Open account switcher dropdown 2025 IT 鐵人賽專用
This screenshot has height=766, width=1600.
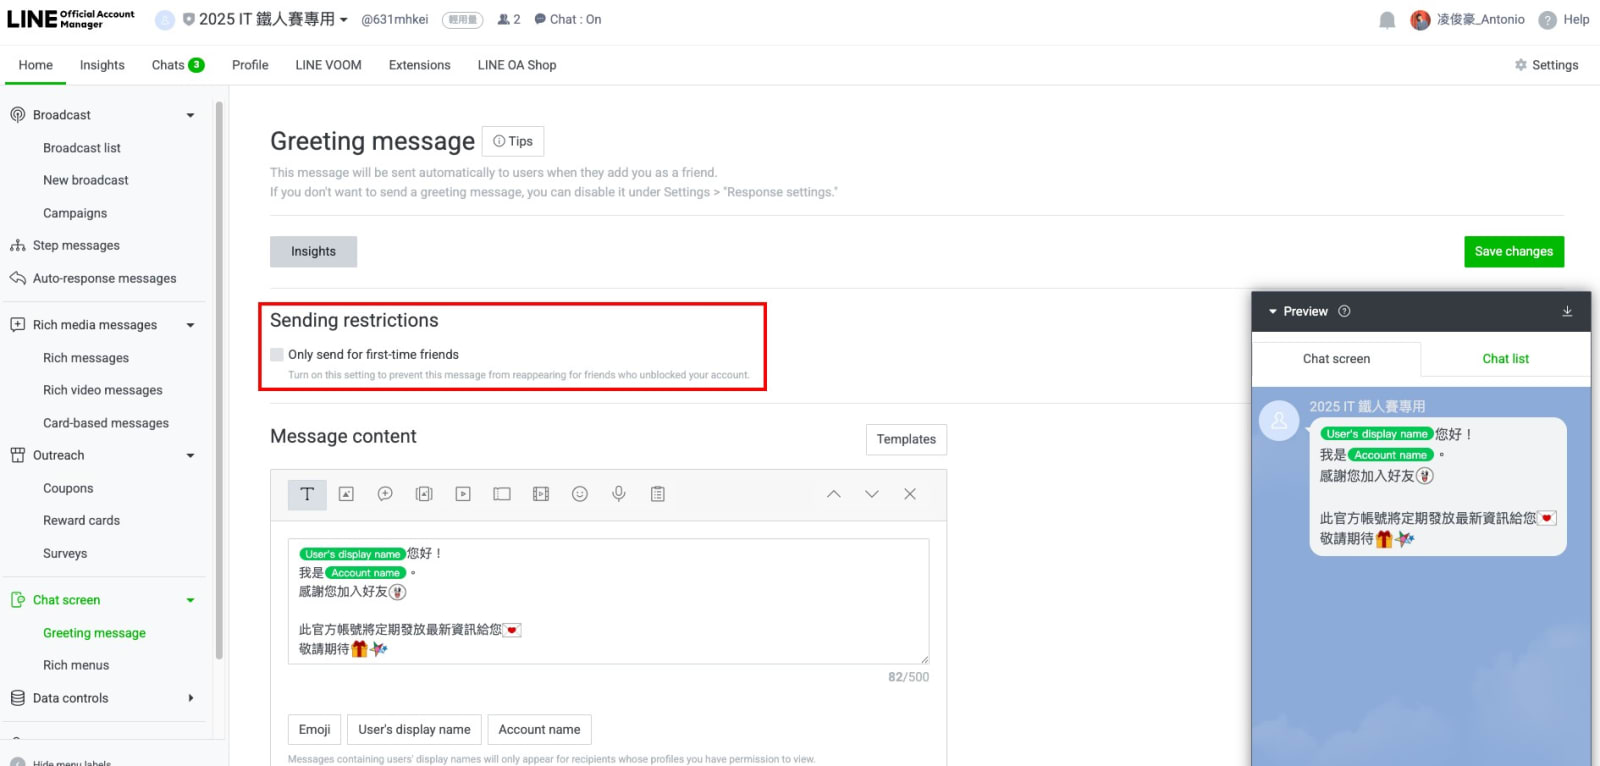[x=265, y=19]
